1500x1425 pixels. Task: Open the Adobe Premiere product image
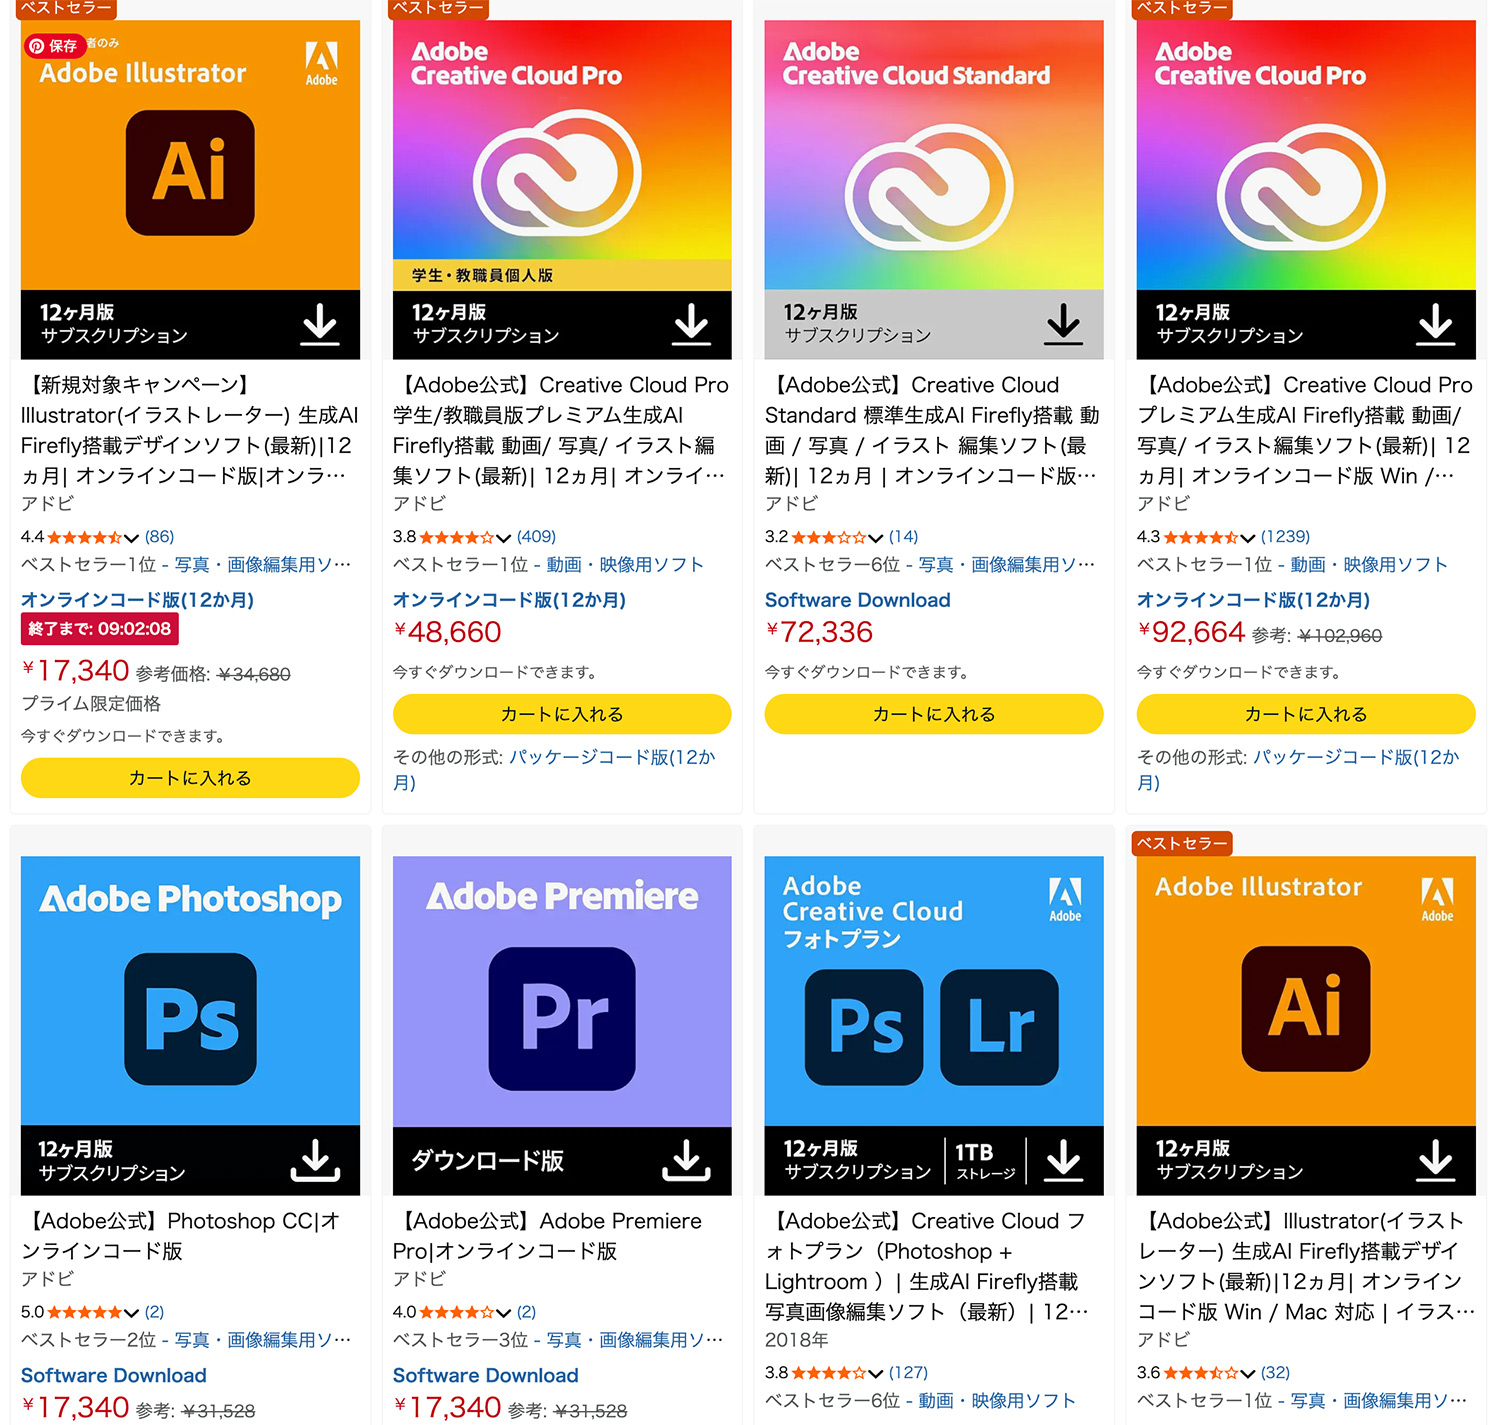pyautogui.click(x=562, y=1026)
